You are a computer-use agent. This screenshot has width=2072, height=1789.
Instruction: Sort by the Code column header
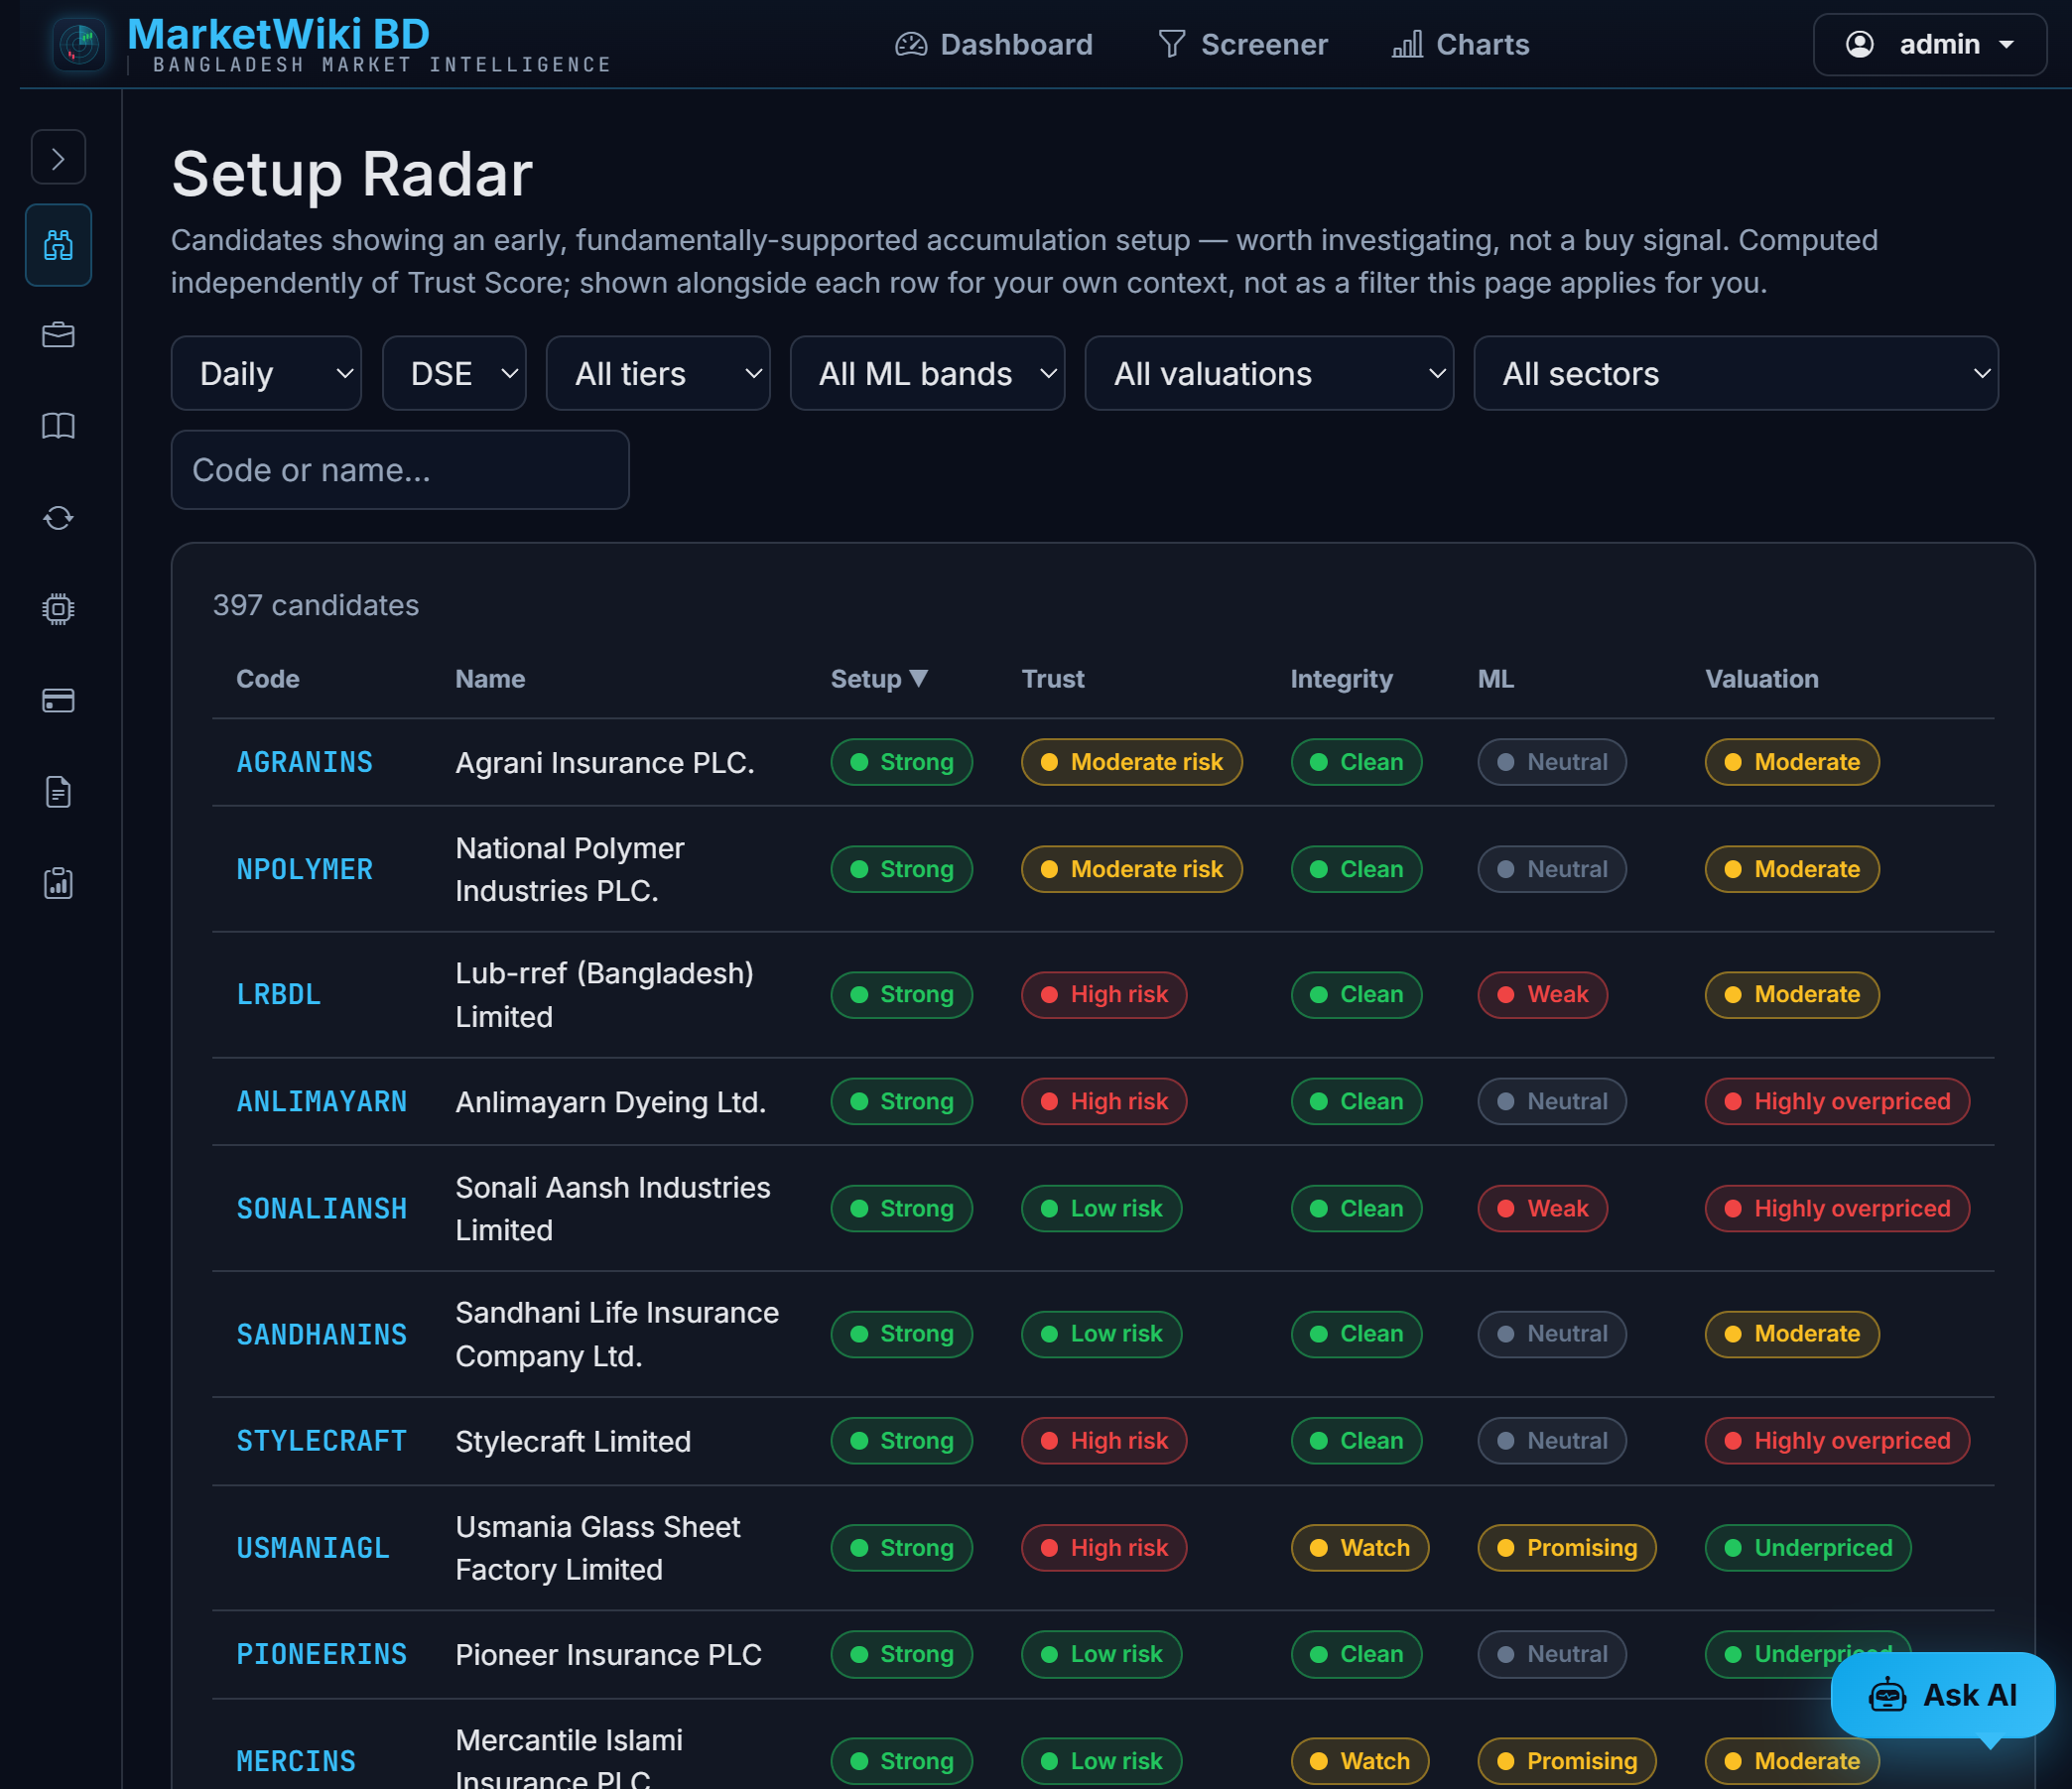pos(268,679)
